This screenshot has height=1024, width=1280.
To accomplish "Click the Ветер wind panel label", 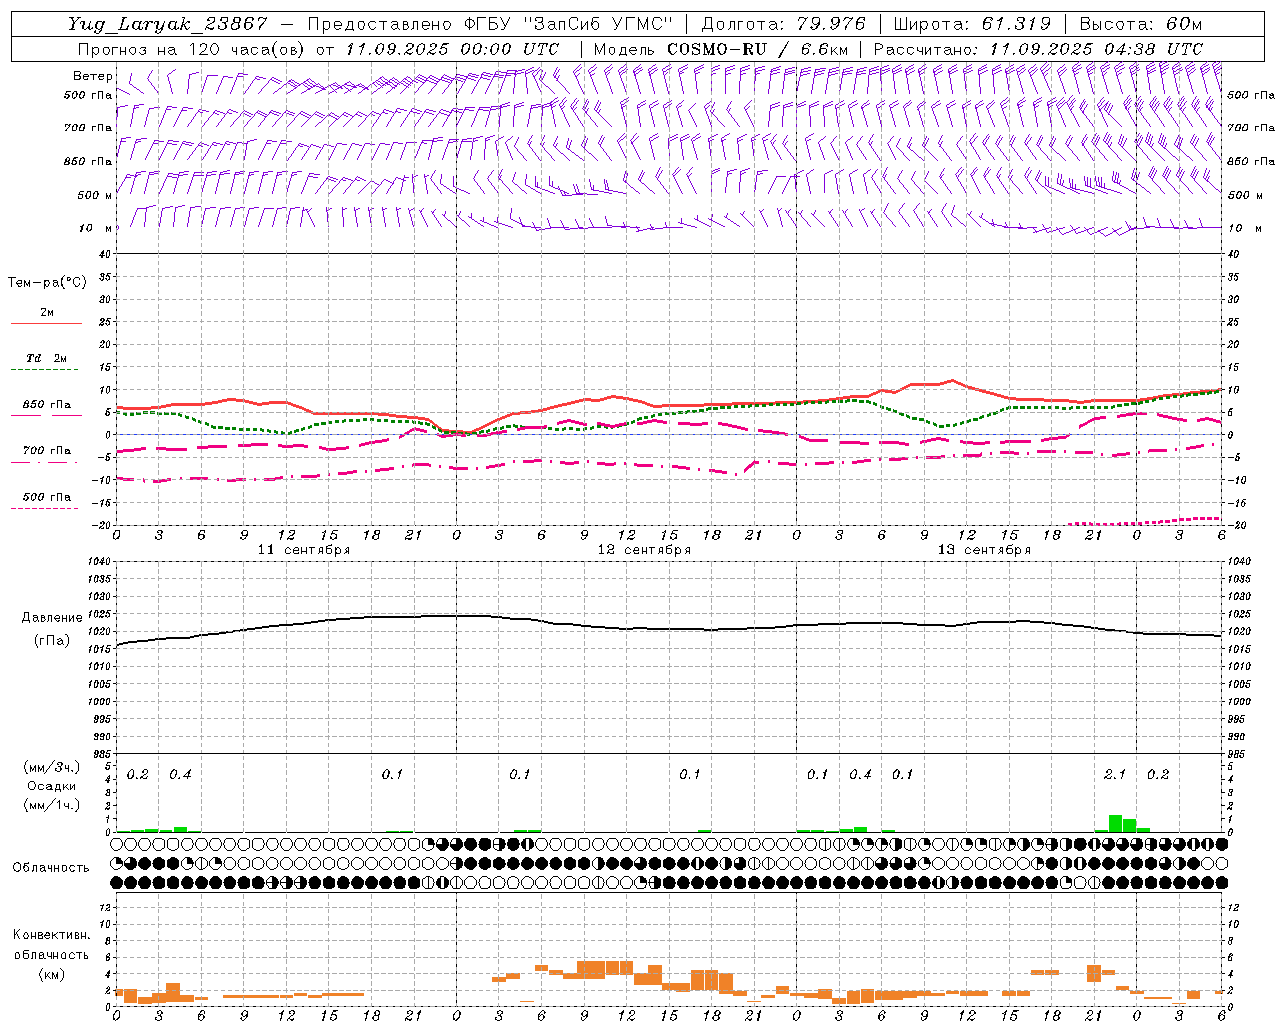I will tap(93, 76).
